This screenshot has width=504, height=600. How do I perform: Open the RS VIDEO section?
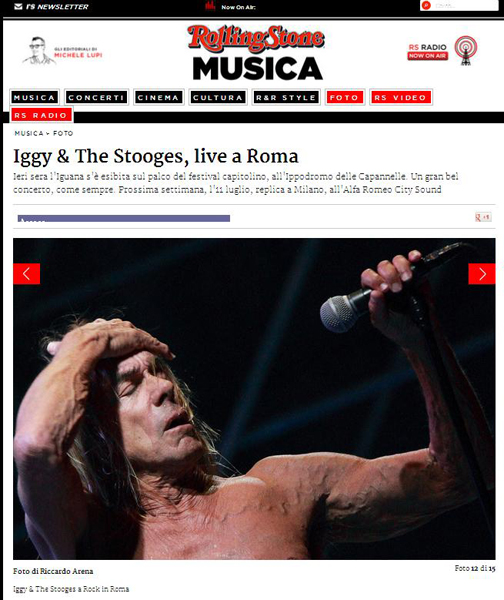pyautogui.click(x=400, y=98)
